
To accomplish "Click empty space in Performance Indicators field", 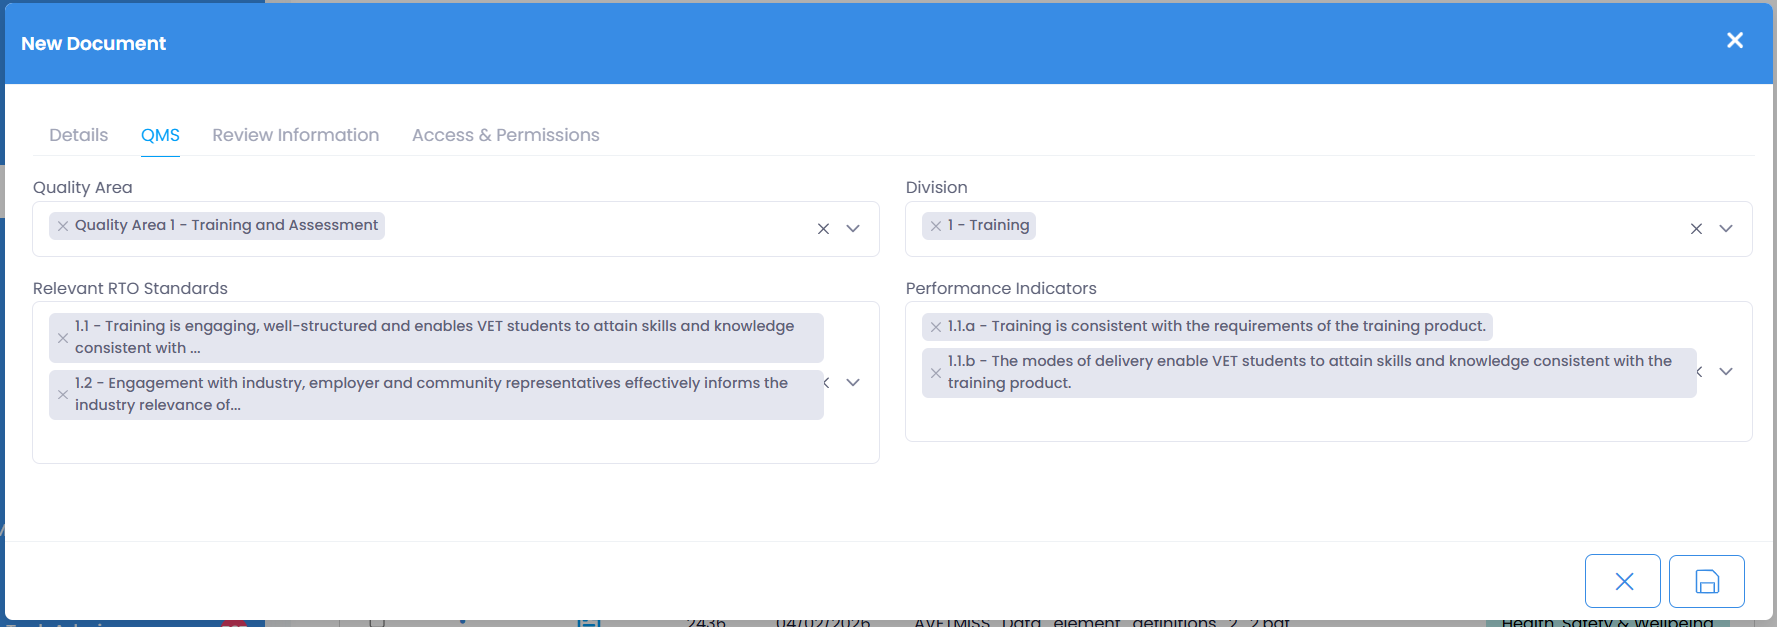I will [1300, 420].
